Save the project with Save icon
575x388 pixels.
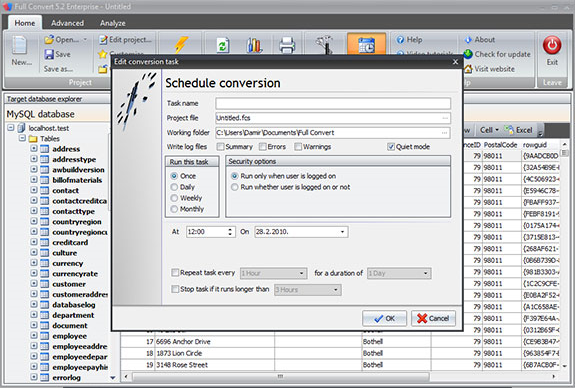(x=49, y=54)
